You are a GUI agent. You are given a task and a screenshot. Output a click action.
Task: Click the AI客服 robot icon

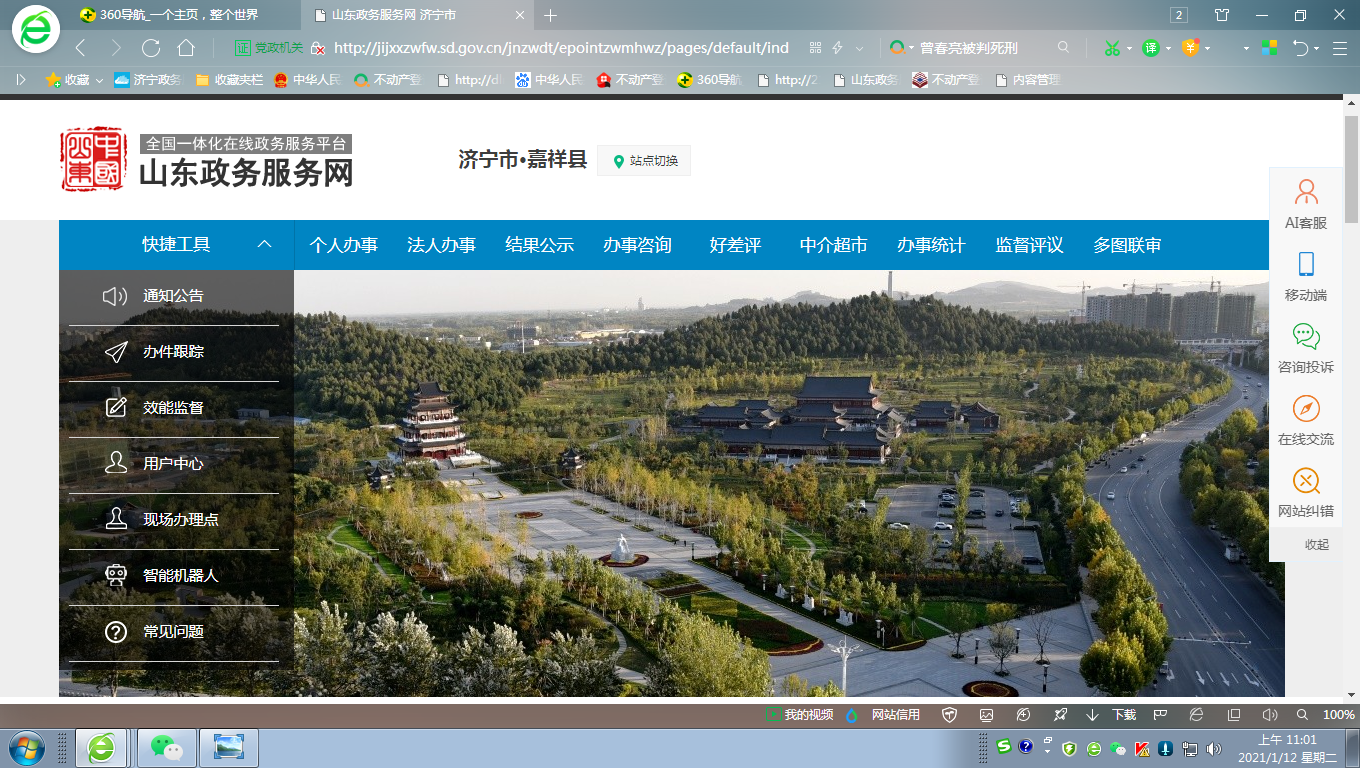click(1305, 192)
